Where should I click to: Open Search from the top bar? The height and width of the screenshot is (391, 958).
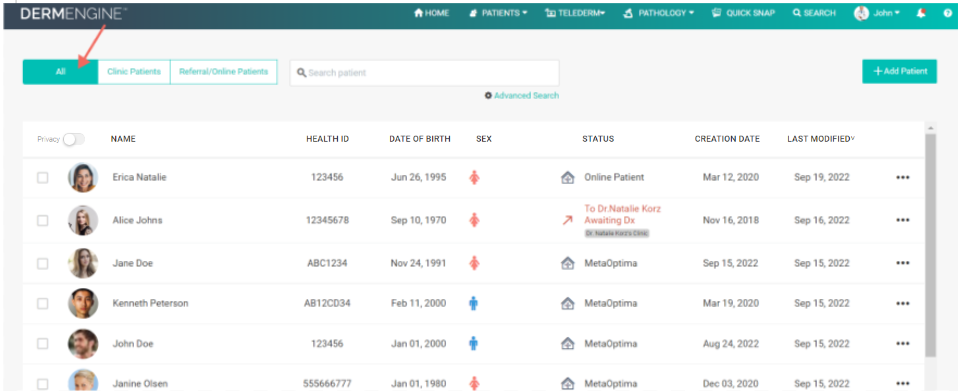814,13
